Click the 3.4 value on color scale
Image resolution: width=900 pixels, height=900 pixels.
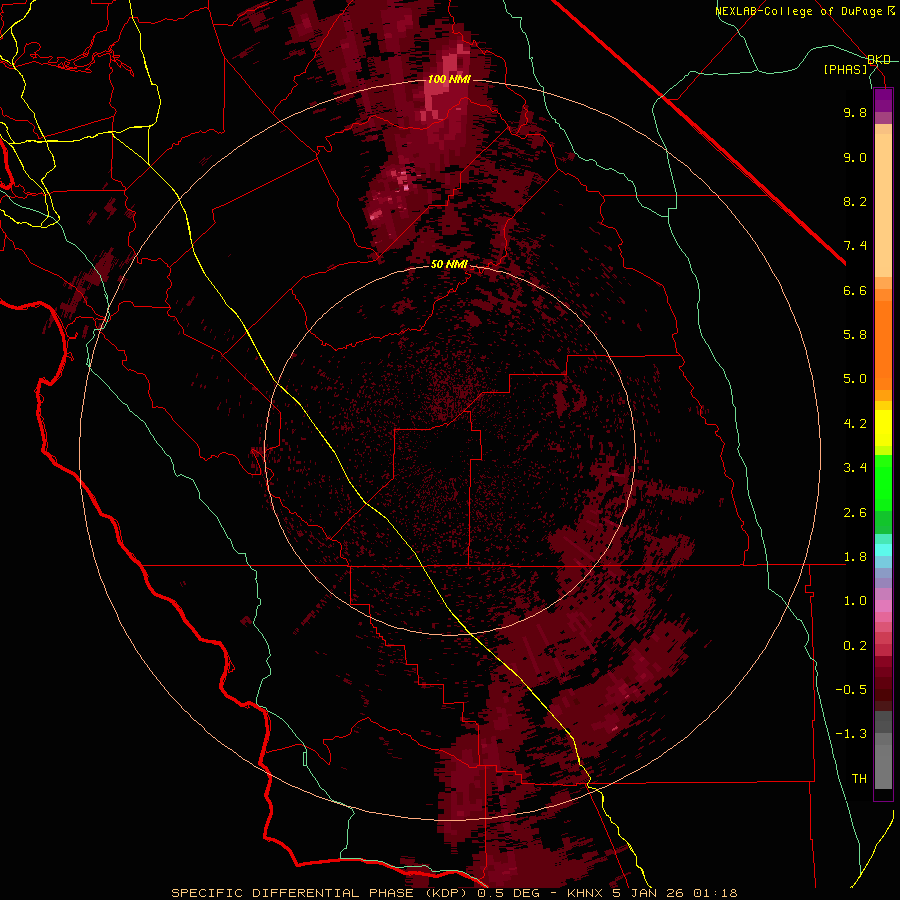(855, 468)
